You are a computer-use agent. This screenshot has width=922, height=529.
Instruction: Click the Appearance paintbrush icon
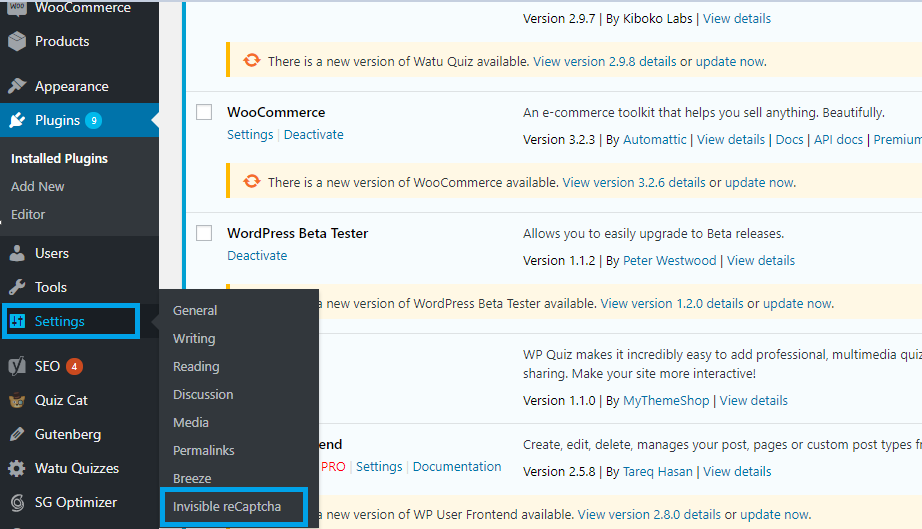tap(16, 86)
